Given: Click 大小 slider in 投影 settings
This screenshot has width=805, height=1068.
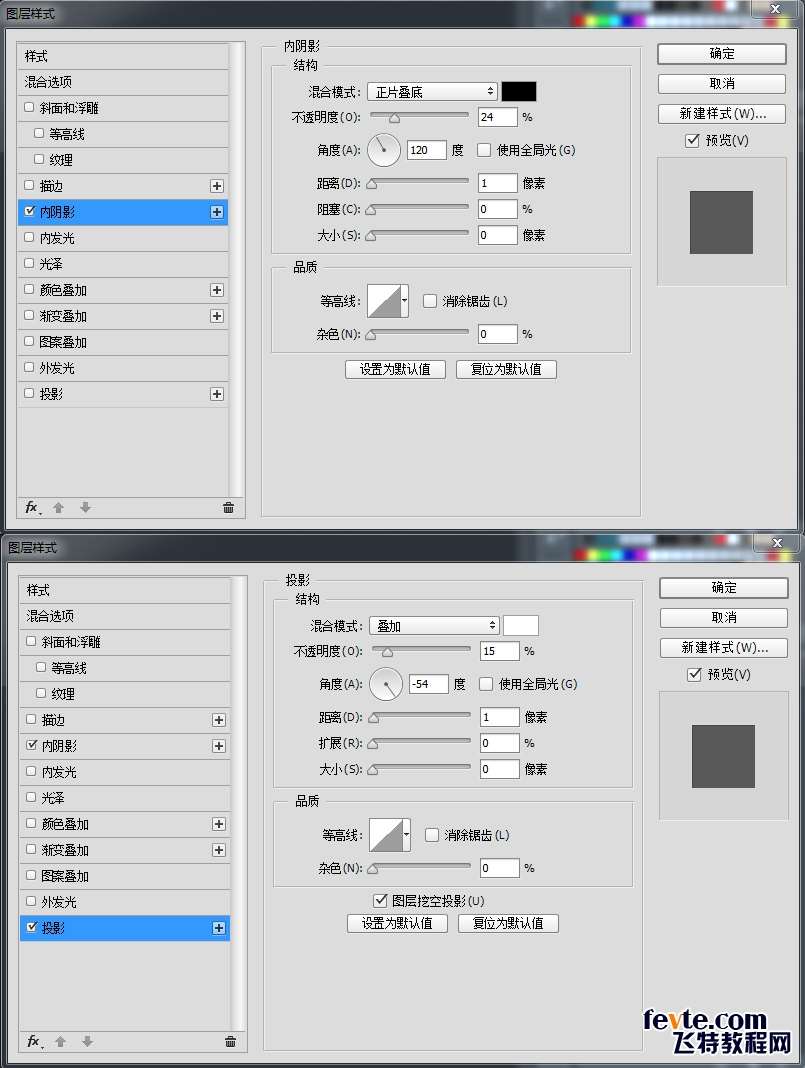Looking at the screenshot, I should [x=420, y=768].
